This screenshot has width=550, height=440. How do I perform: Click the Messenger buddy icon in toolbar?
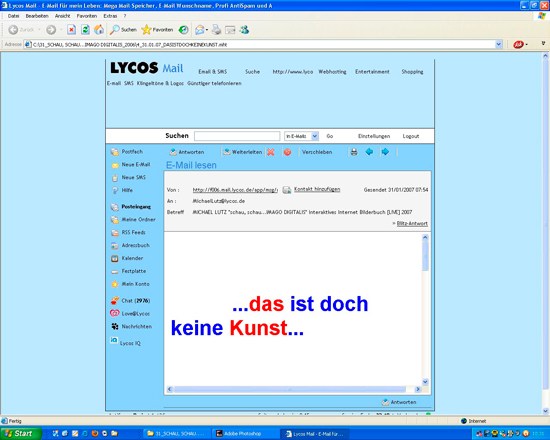244,30
